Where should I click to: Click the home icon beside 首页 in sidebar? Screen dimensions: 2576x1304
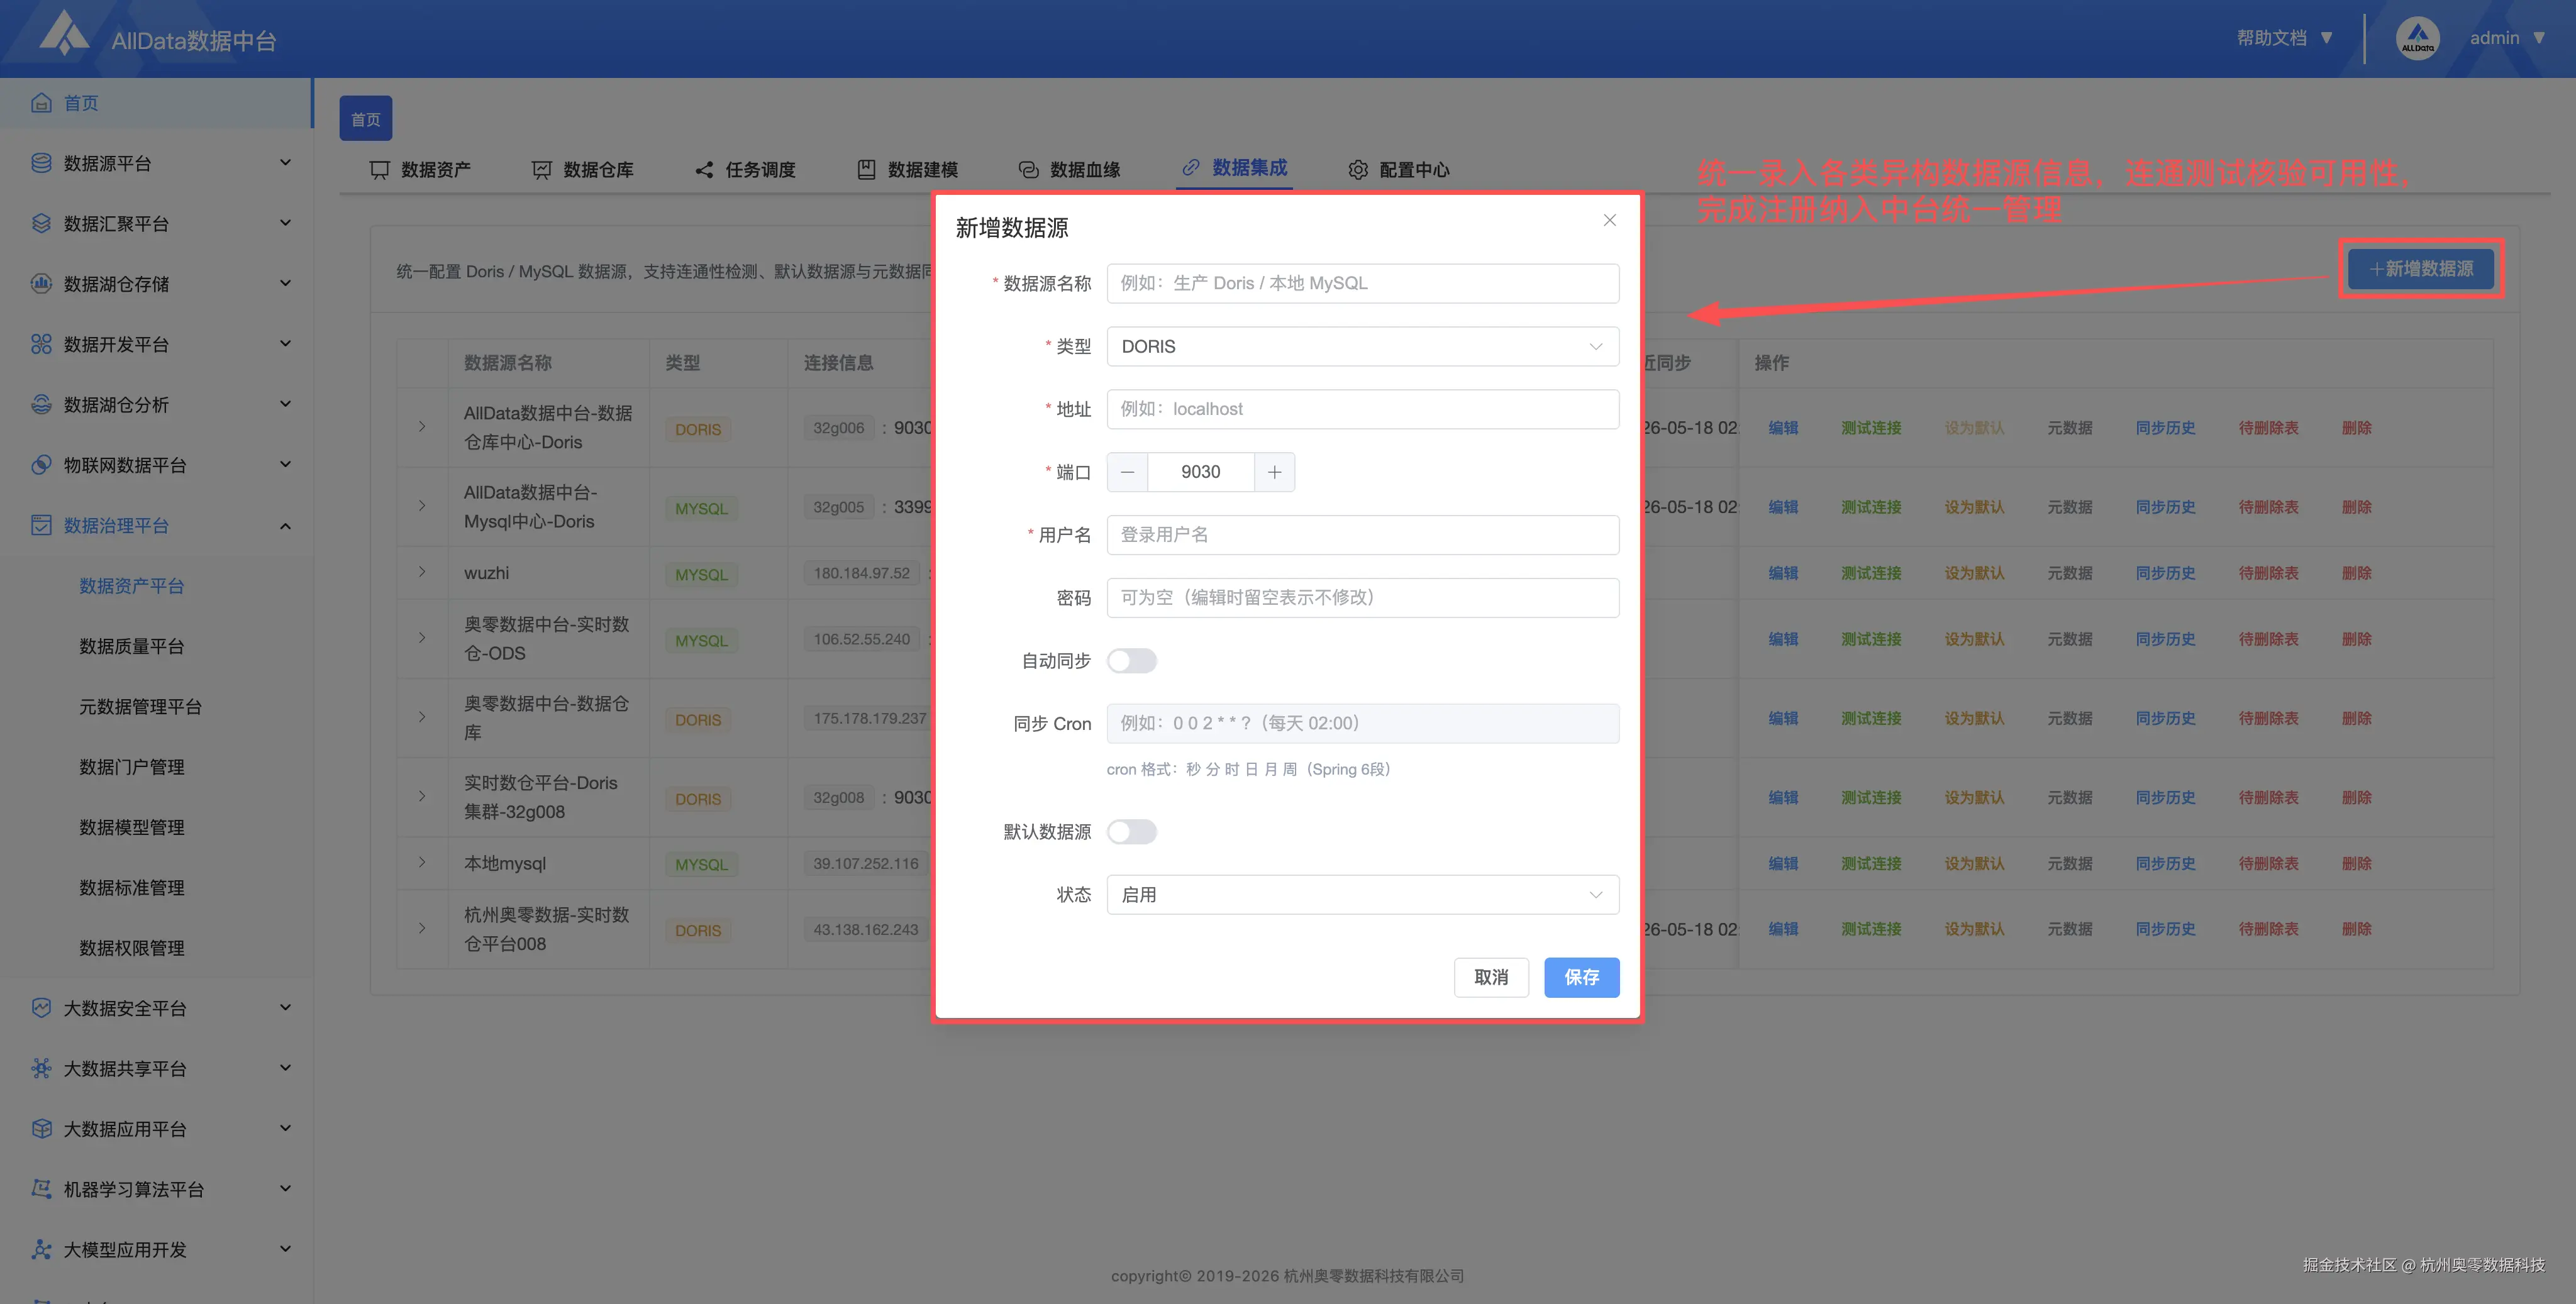[x=41, y=102]
